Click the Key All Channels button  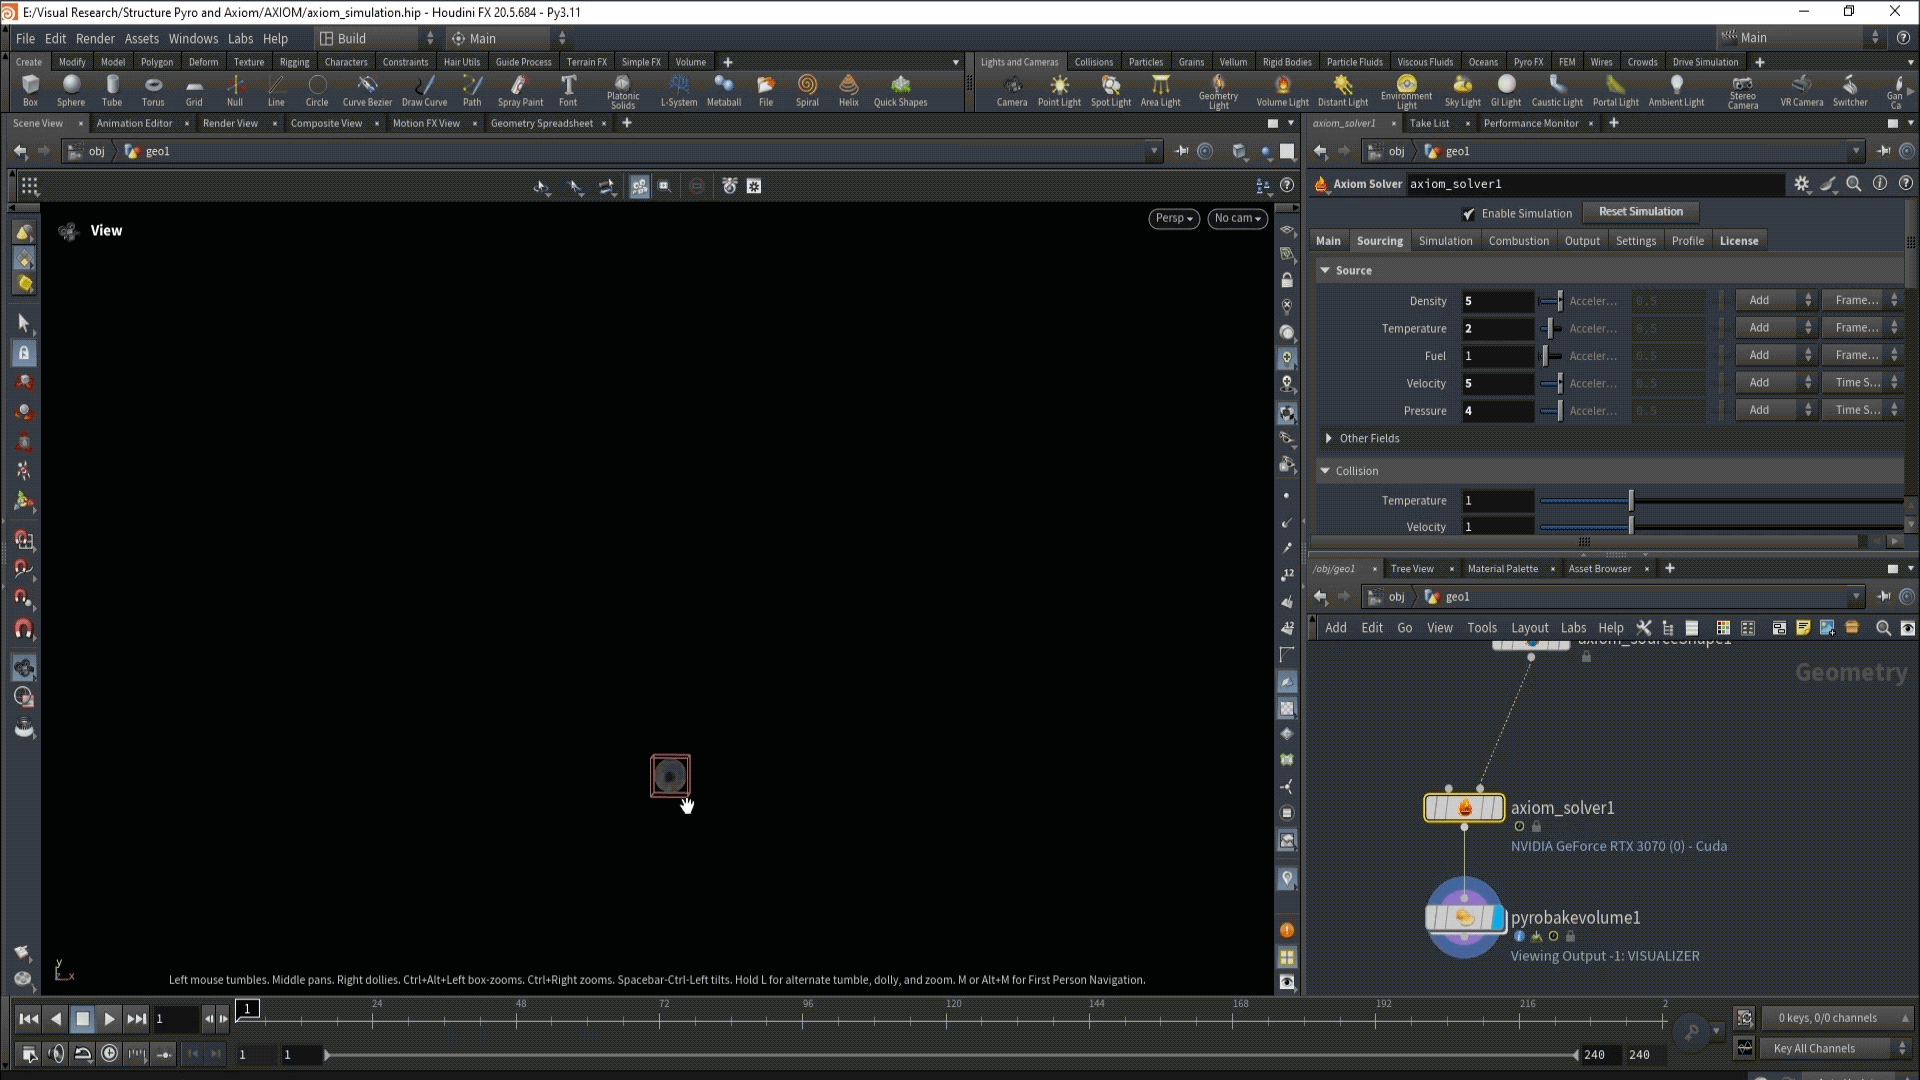(1814, 1049)
